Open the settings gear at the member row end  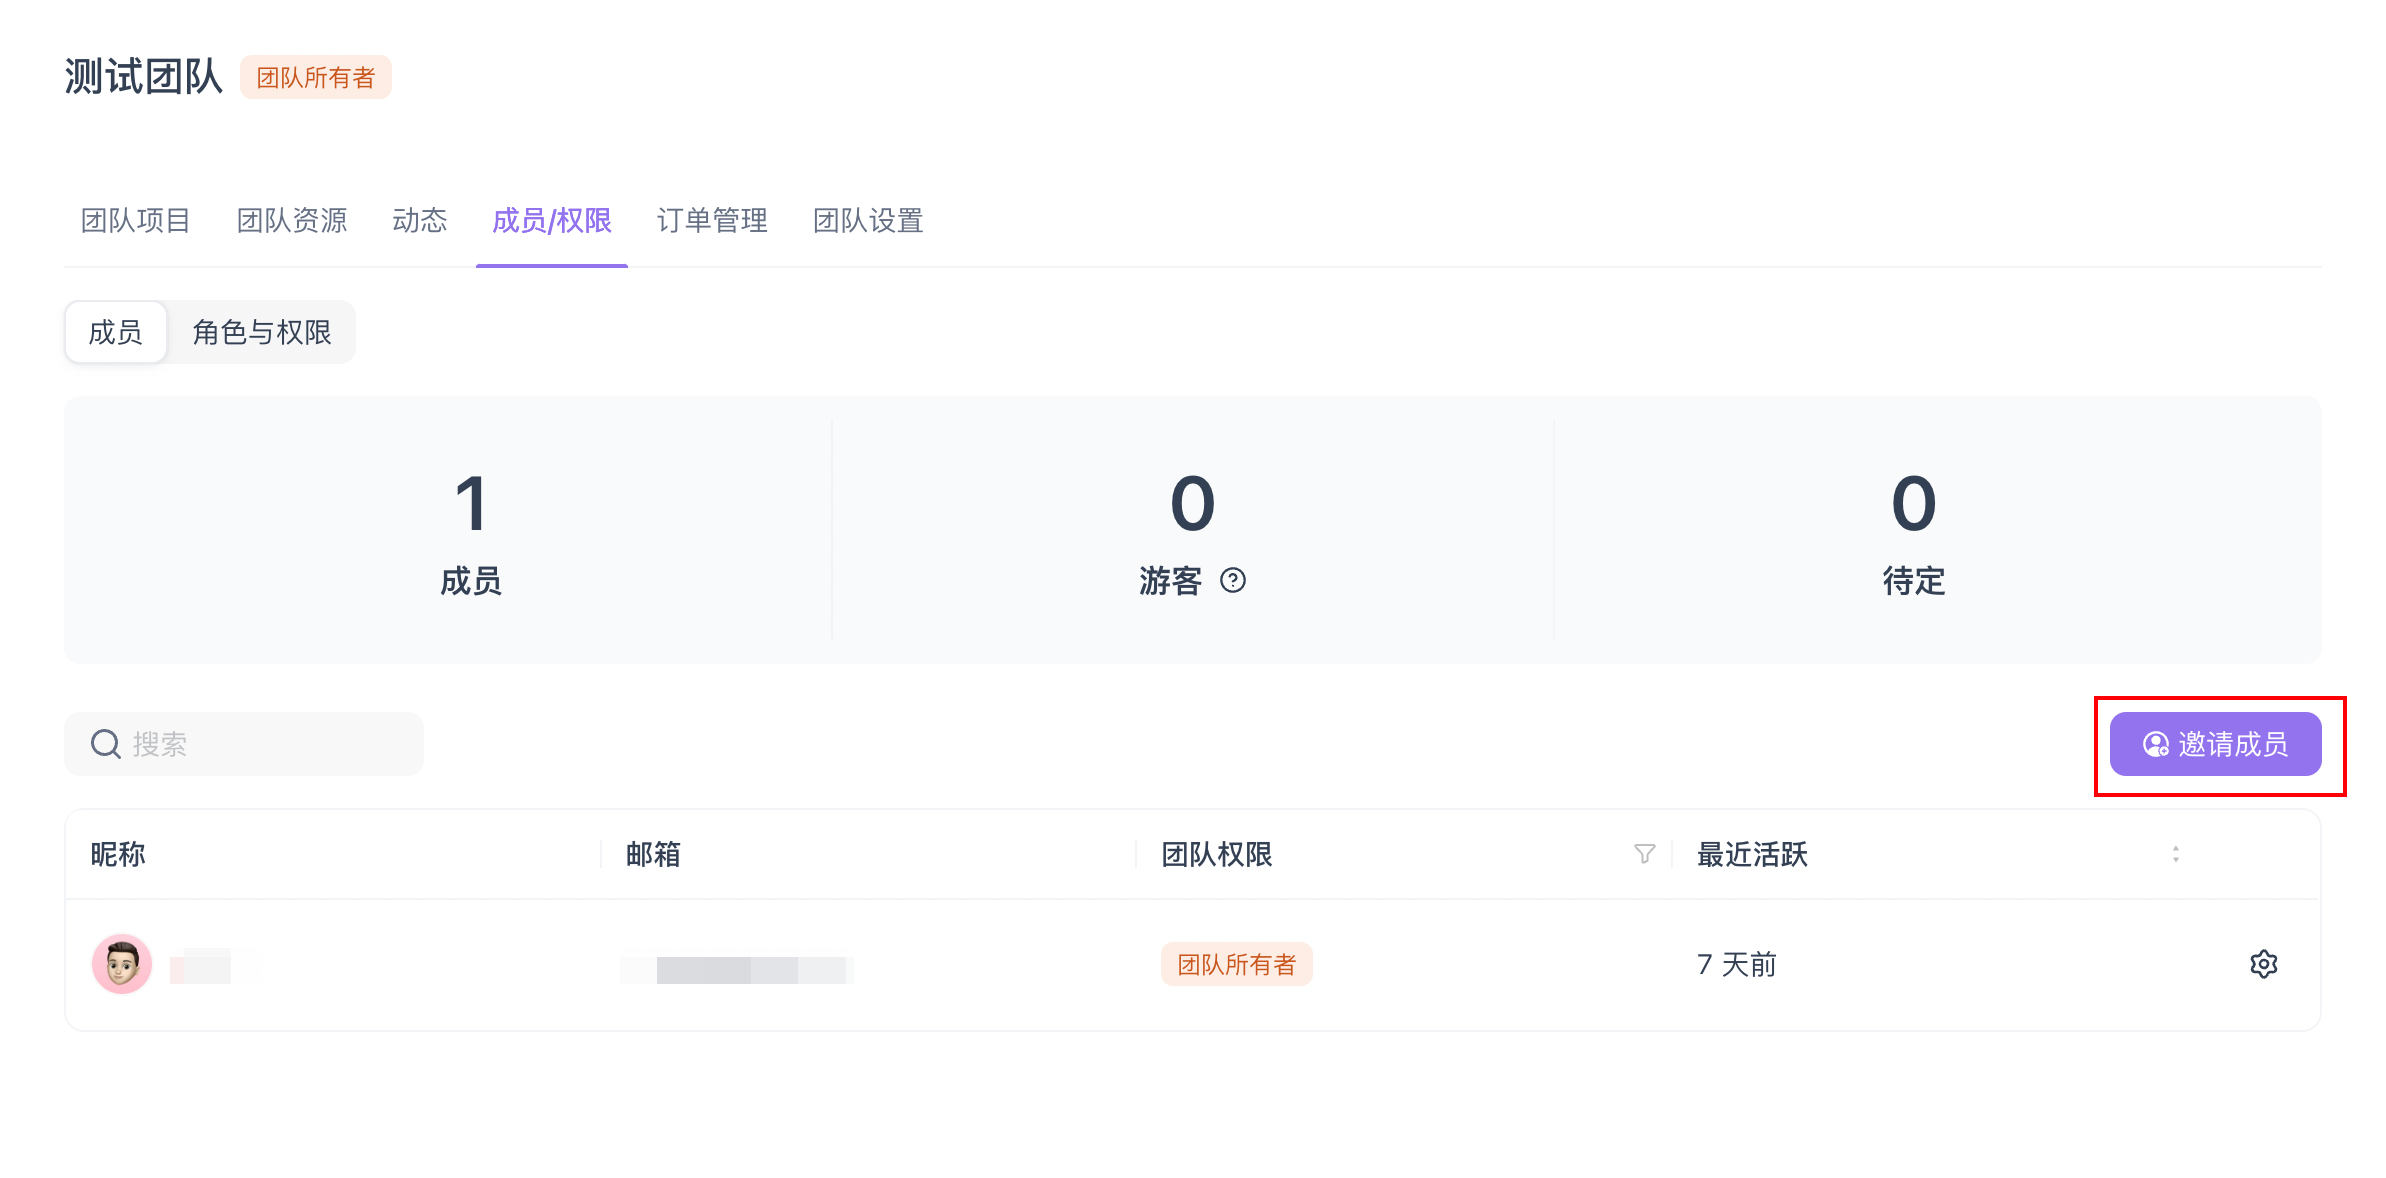2264,963
